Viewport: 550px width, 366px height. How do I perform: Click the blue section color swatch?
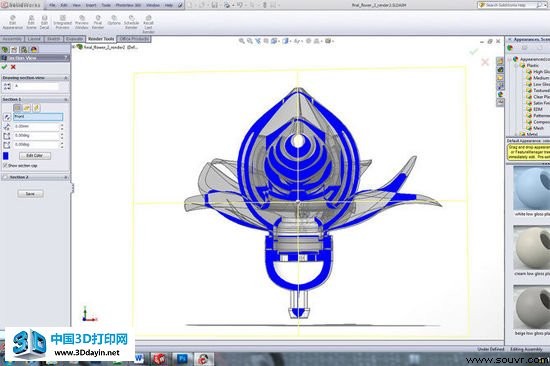(x=6, y=155)
